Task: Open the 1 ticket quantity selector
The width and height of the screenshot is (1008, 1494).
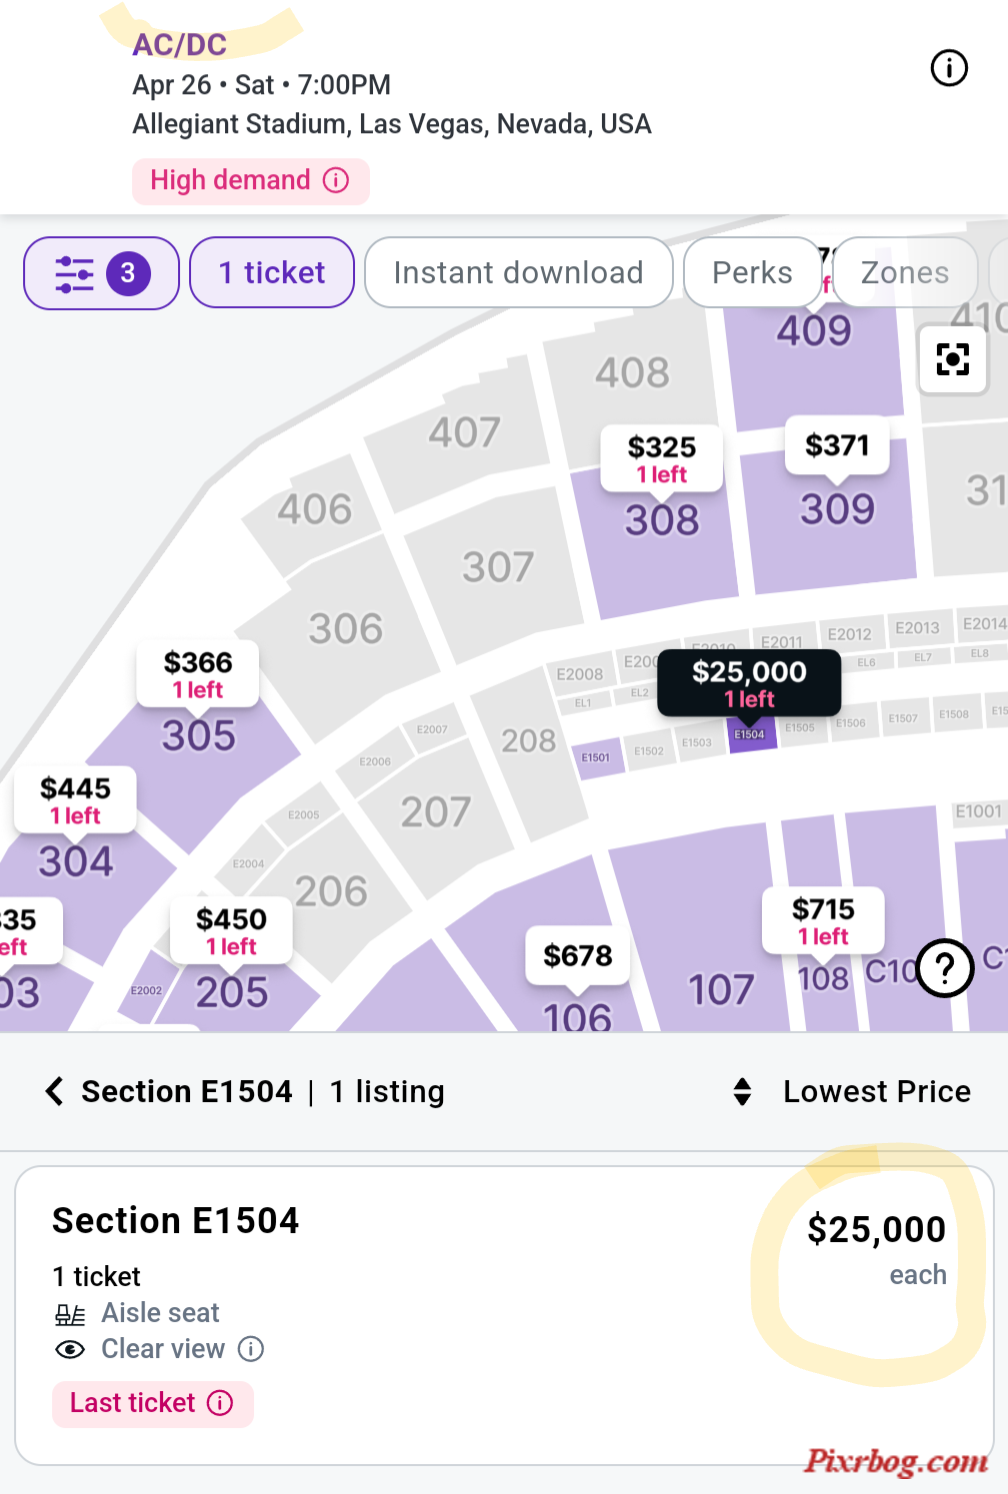Action: 272,272
